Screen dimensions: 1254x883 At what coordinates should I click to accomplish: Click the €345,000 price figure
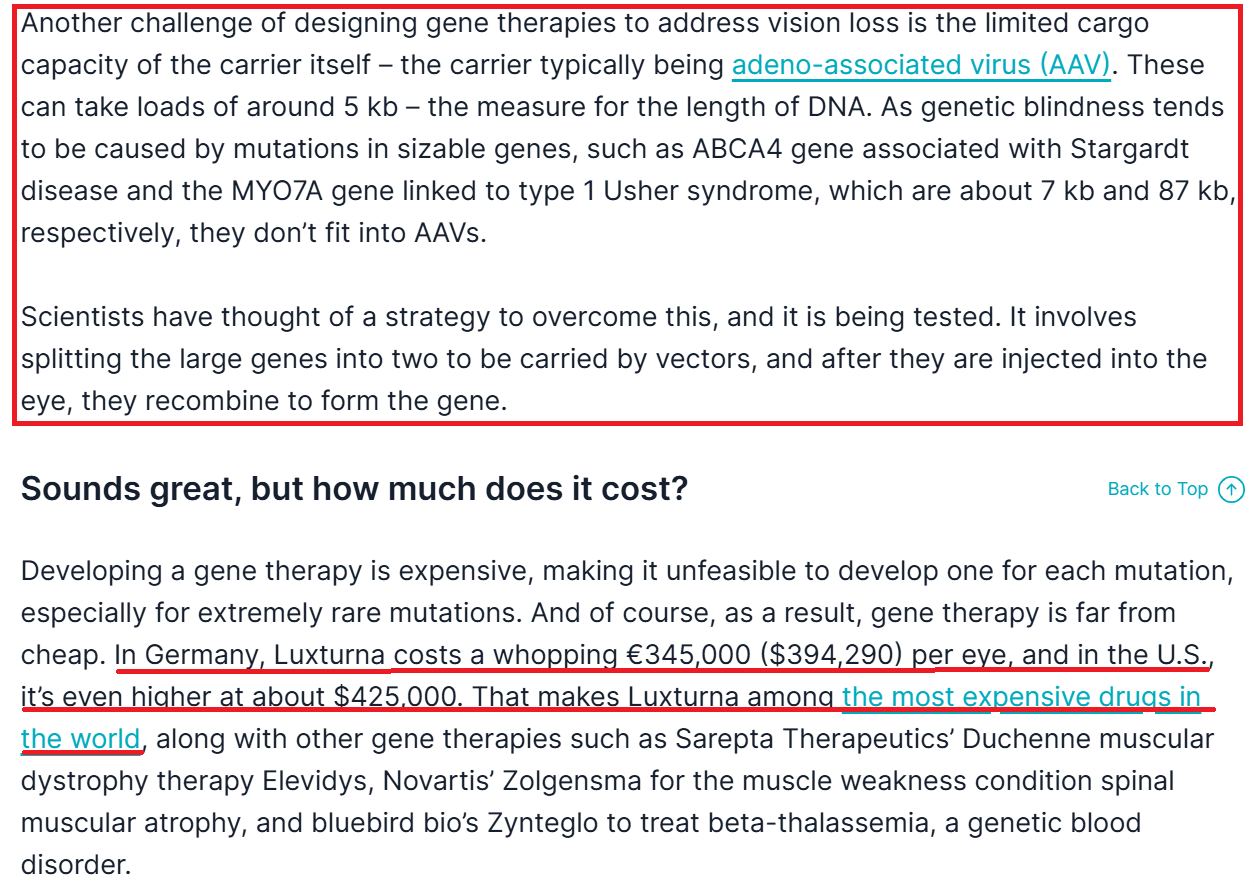tap(688, 655)
